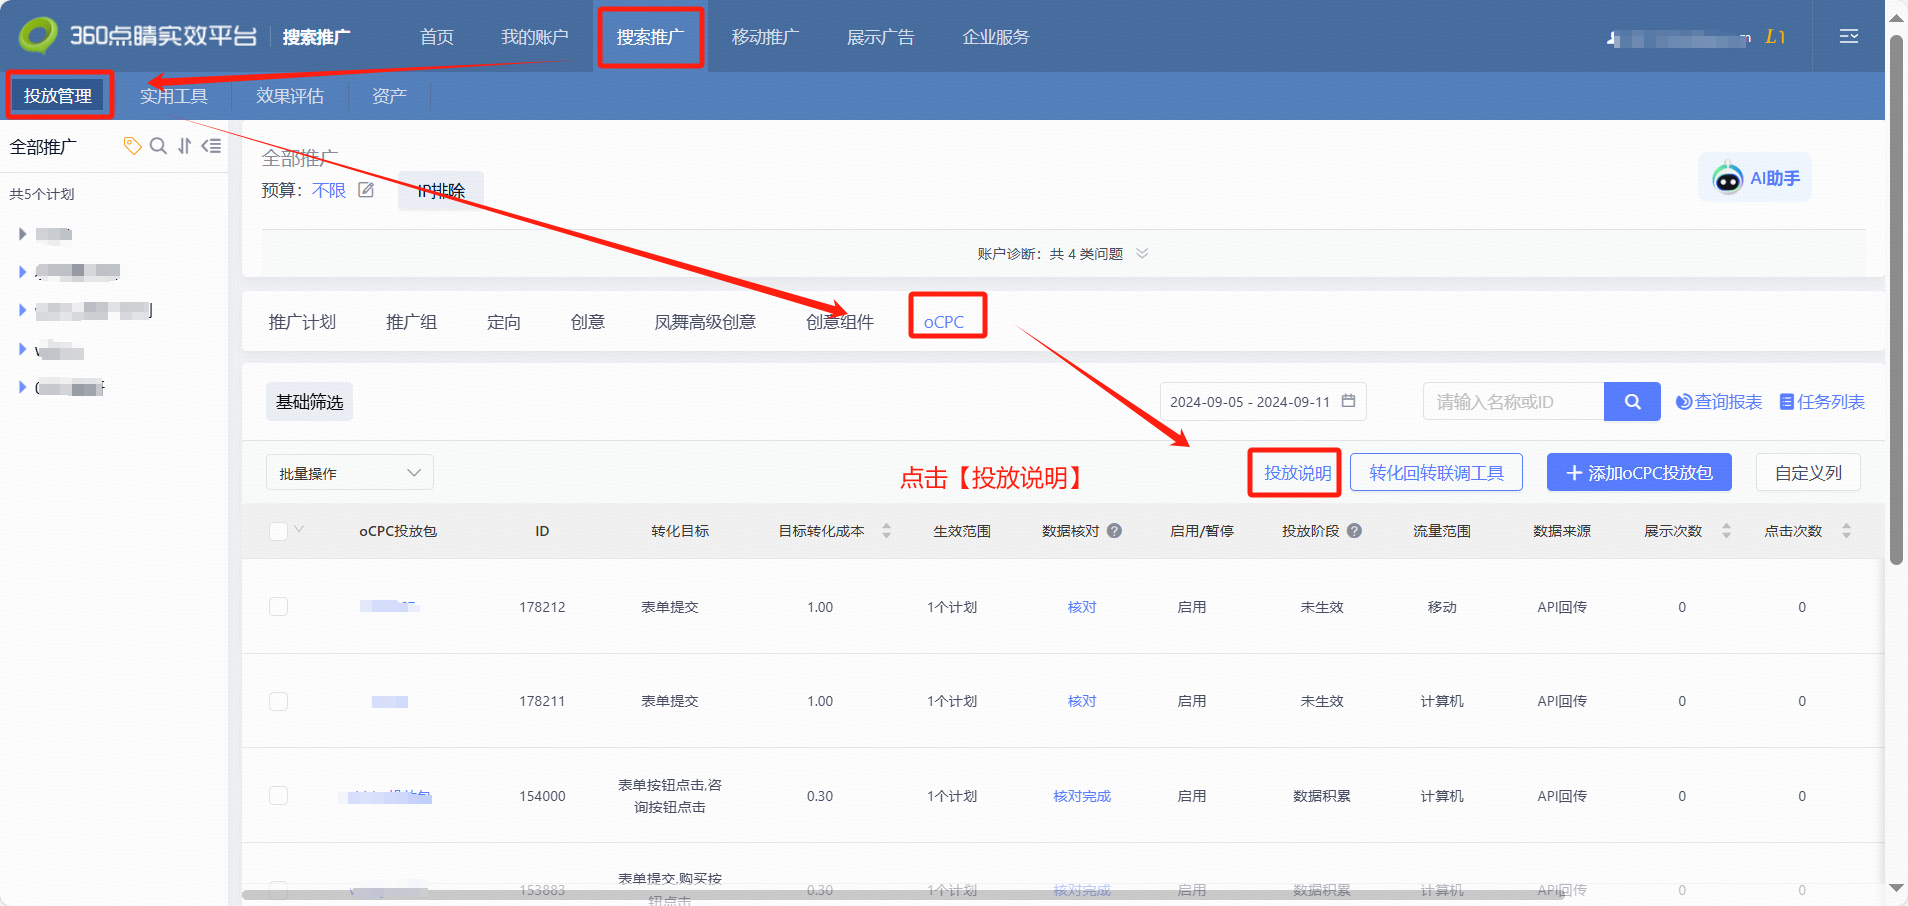This screenshot has width=1908, height=906.
Task: Click 核对完成 link in row 154000
Action: 1082,796
